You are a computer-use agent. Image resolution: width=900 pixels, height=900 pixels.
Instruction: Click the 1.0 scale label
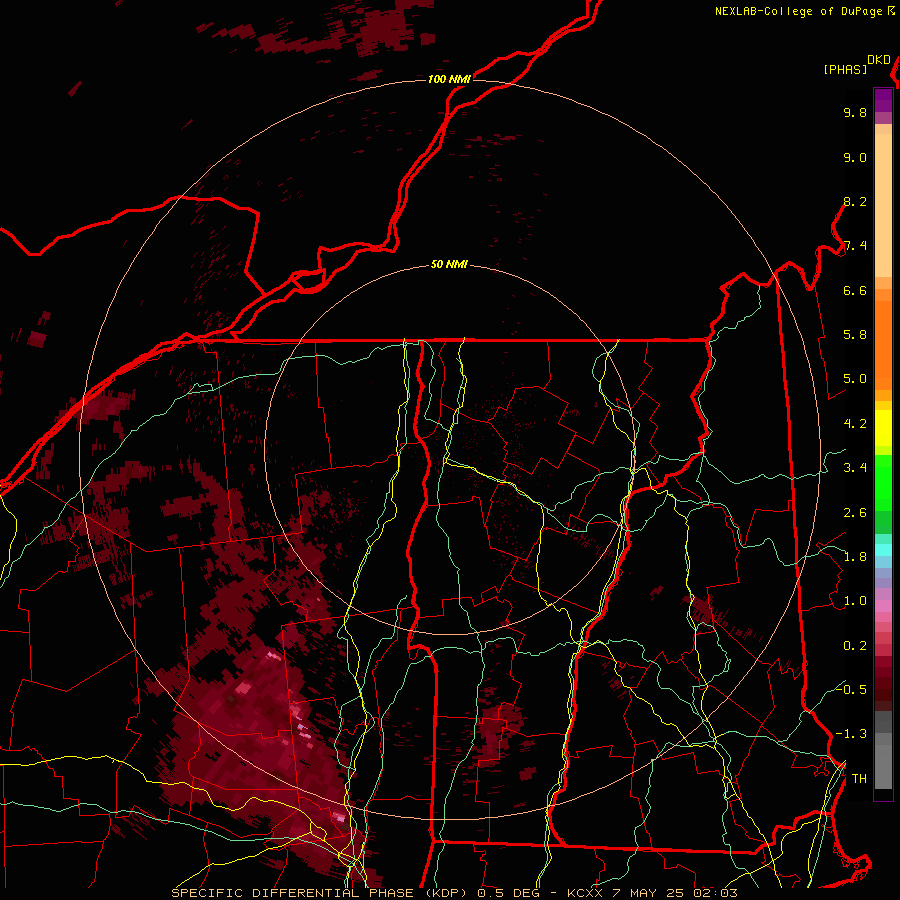(x=855, y=601)
